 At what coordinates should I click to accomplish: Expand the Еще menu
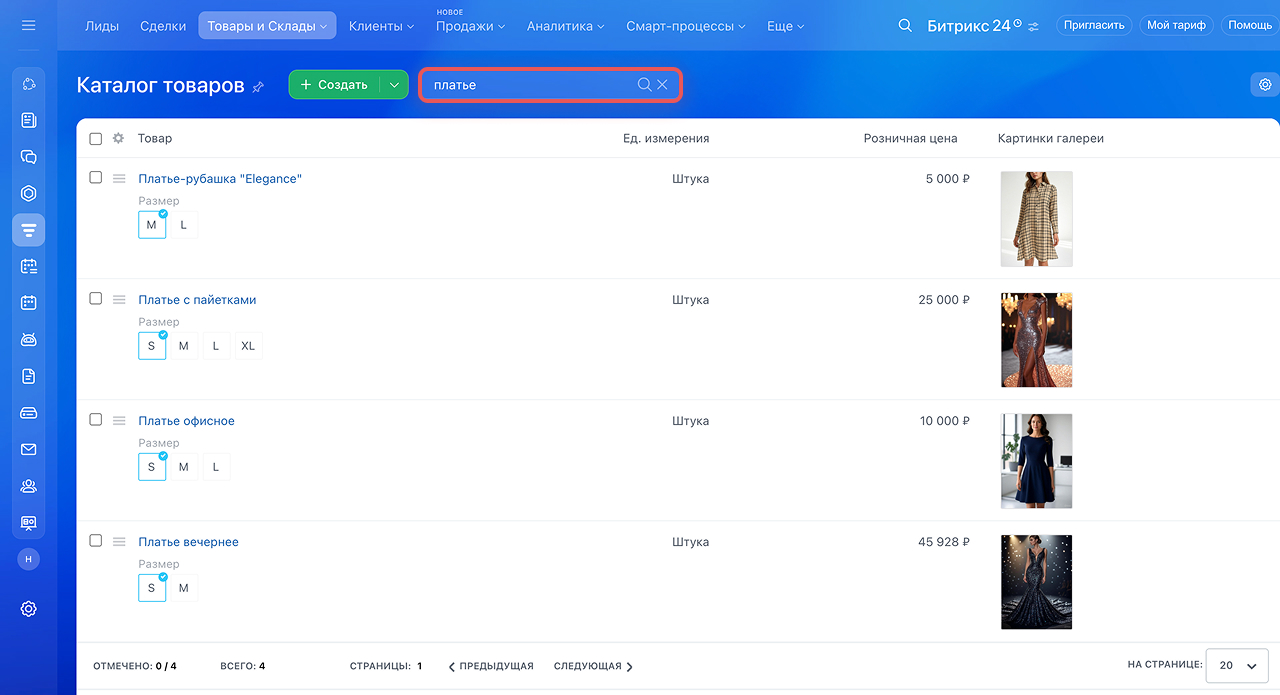785,26
